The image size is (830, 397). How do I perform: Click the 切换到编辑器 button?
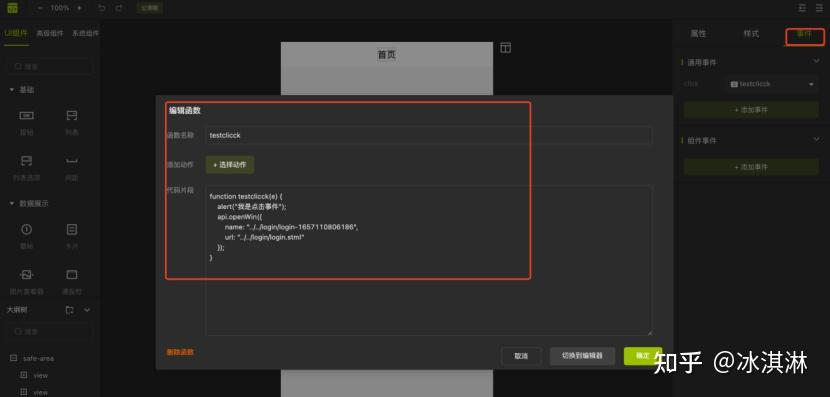click(x=582, y=356)
